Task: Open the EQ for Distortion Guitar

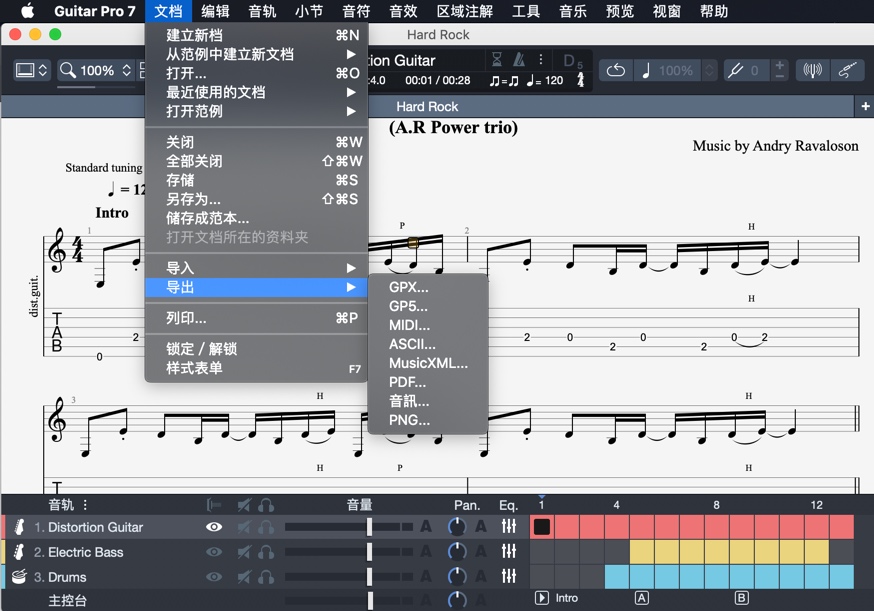Action: coord(508,526)
